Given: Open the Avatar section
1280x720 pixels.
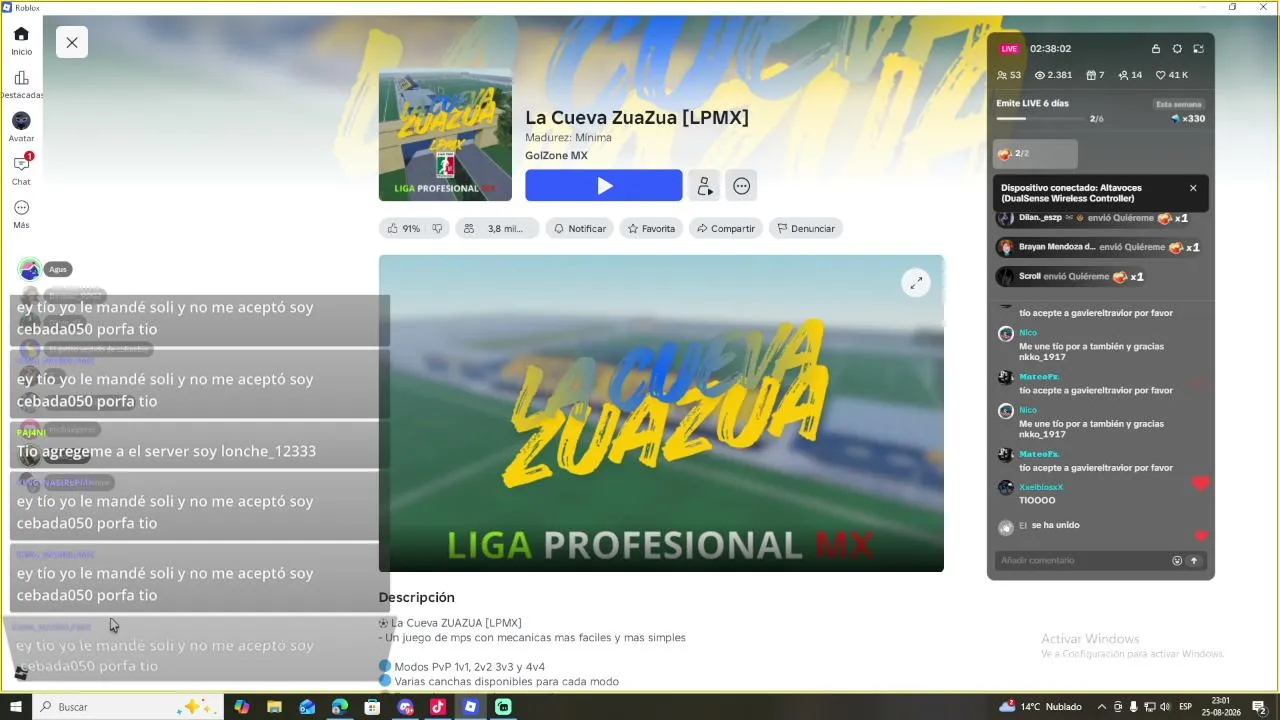Looking at the screenshot, I should coord(21,127).
